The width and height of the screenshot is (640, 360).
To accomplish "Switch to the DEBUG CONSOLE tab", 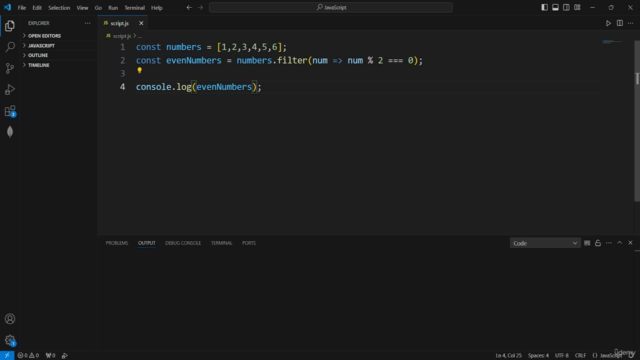I will point(183,243).
